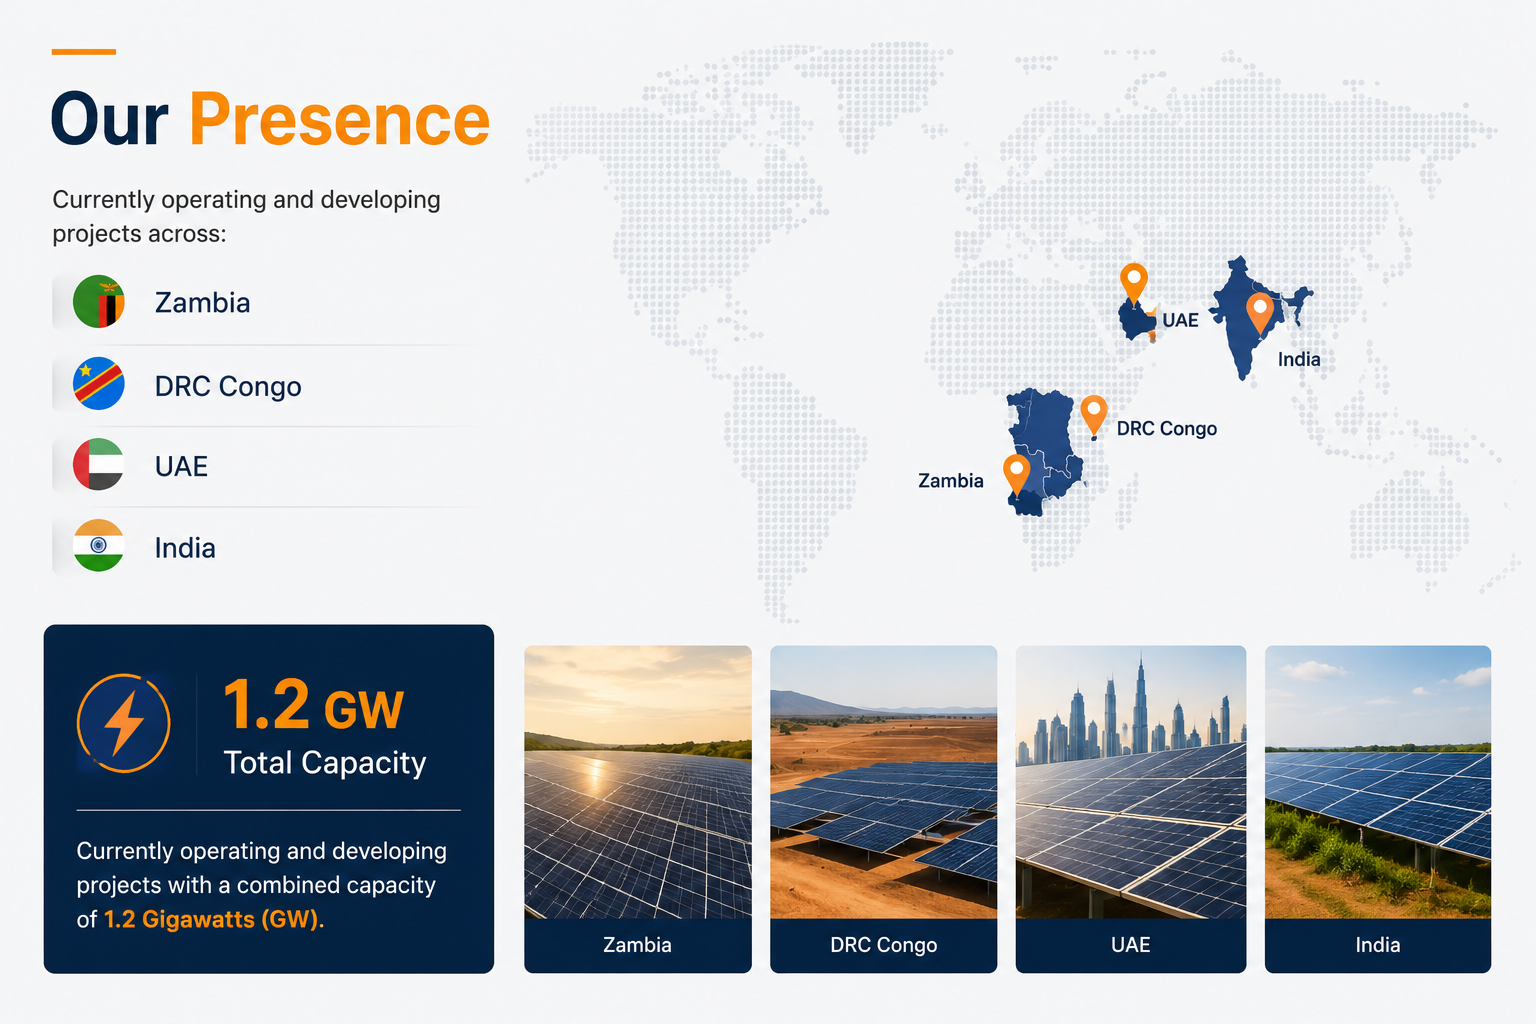Click the 'Our Presence' heading
This screenshot has width=1536, height=1024.
click(270, 120)
